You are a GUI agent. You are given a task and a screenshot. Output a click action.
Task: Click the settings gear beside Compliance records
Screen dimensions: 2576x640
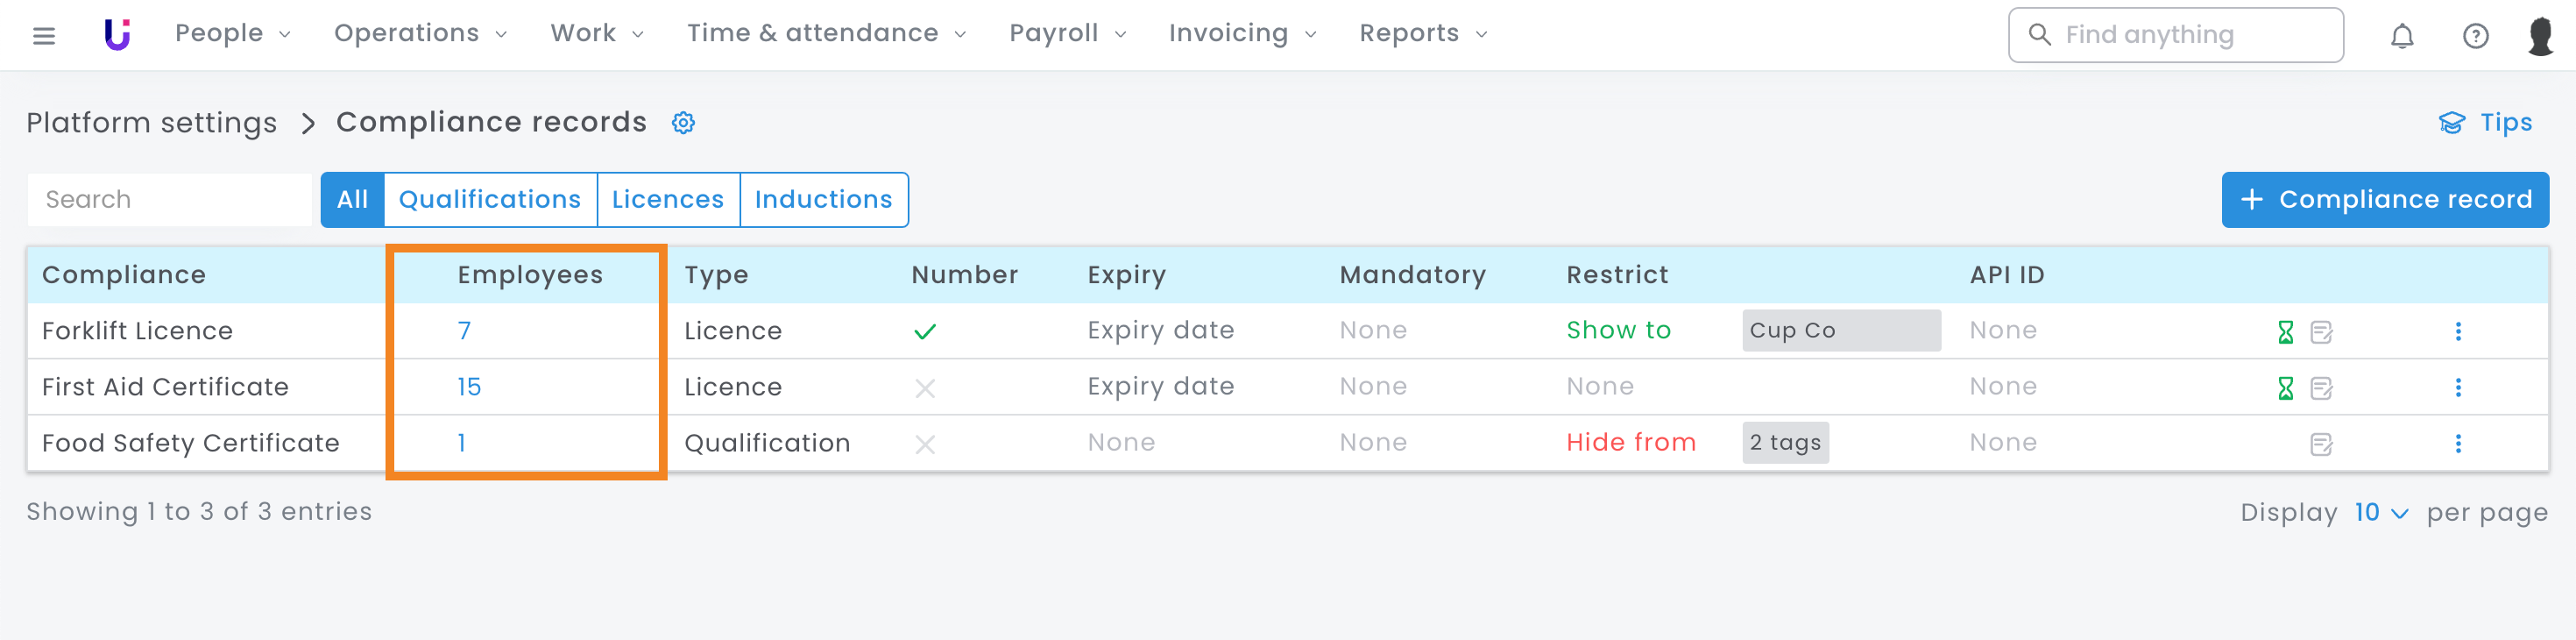683,123
